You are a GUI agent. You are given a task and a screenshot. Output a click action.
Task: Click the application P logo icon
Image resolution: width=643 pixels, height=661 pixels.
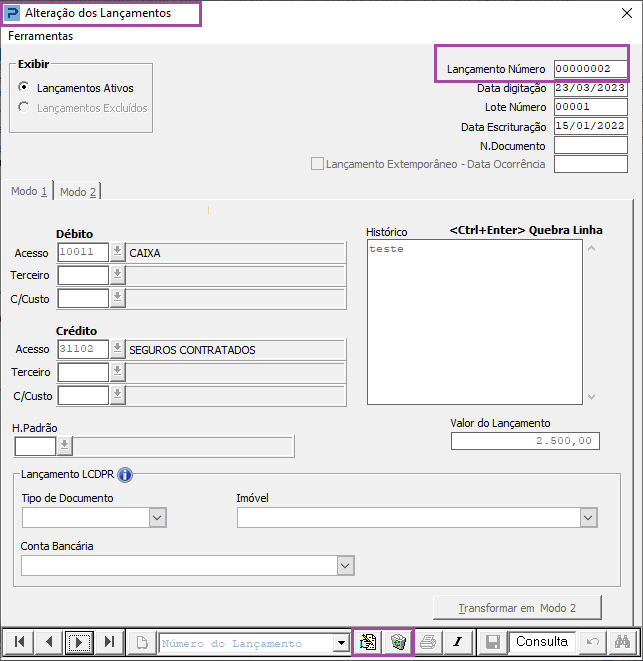tap(11, 13)
